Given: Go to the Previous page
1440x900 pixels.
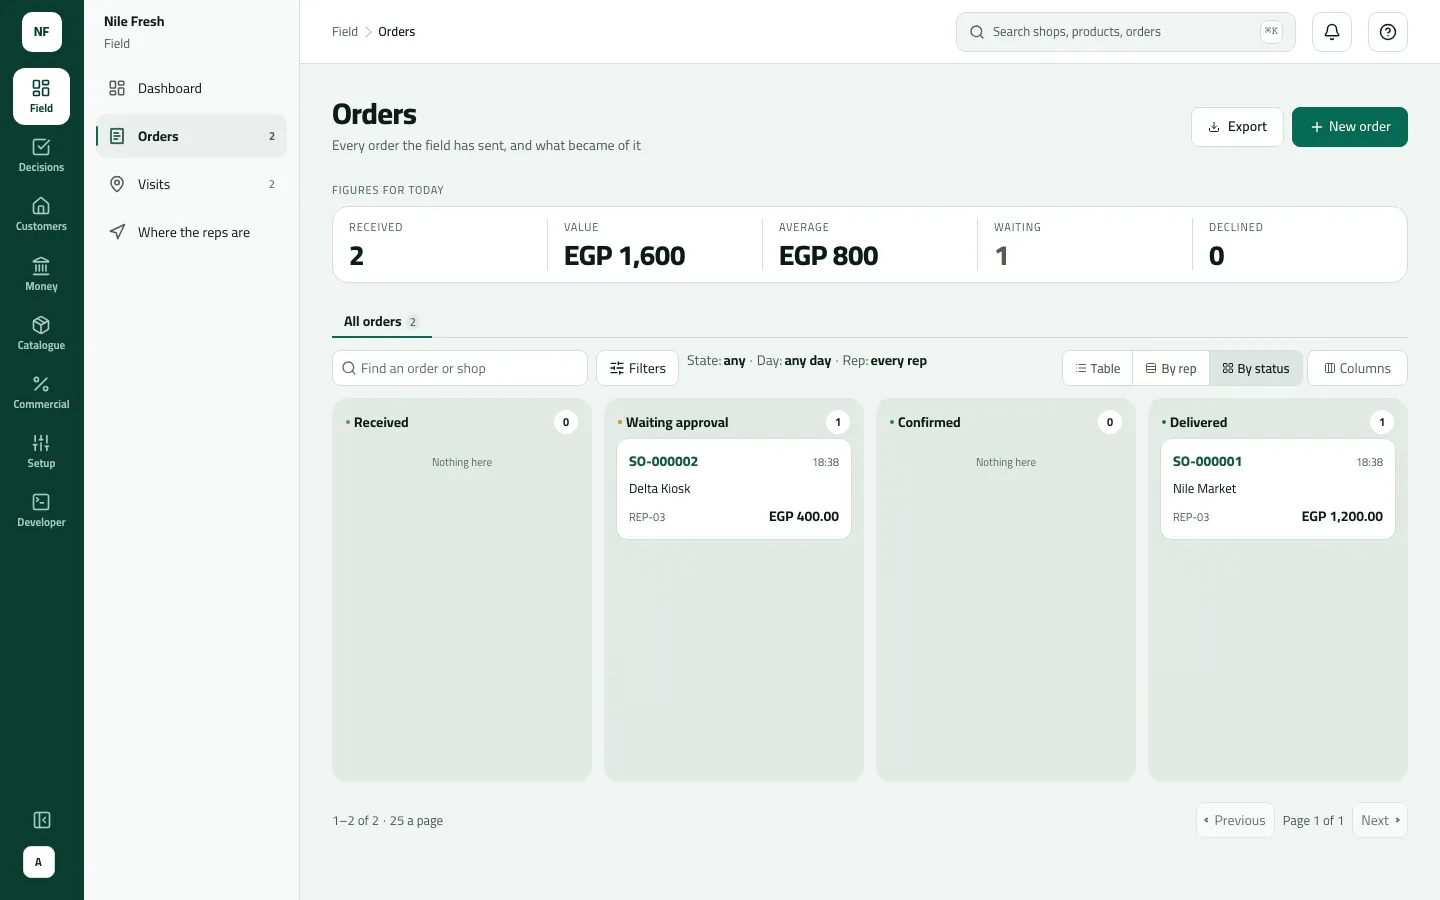Looking at the screenshot, I should pos(1235,820).
